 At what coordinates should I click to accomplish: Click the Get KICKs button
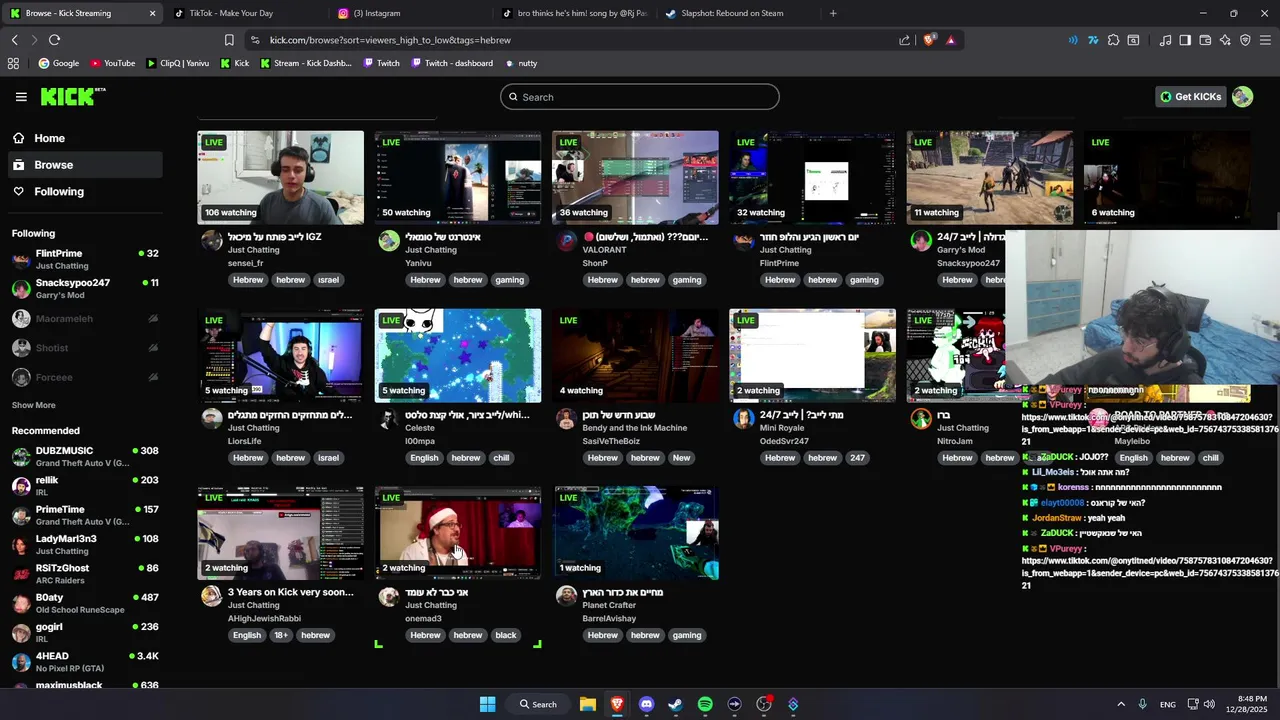point(1190,97)
